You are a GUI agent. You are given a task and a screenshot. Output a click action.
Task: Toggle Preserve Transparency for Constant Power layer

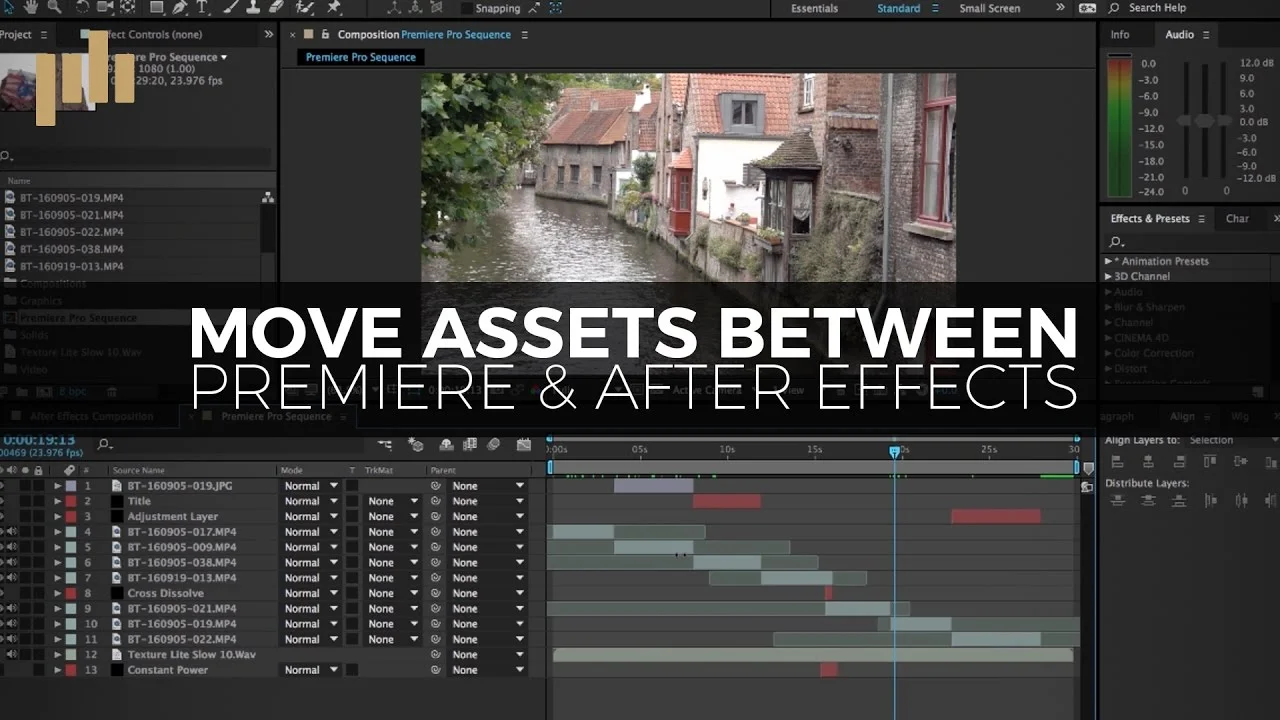point(352,670)
